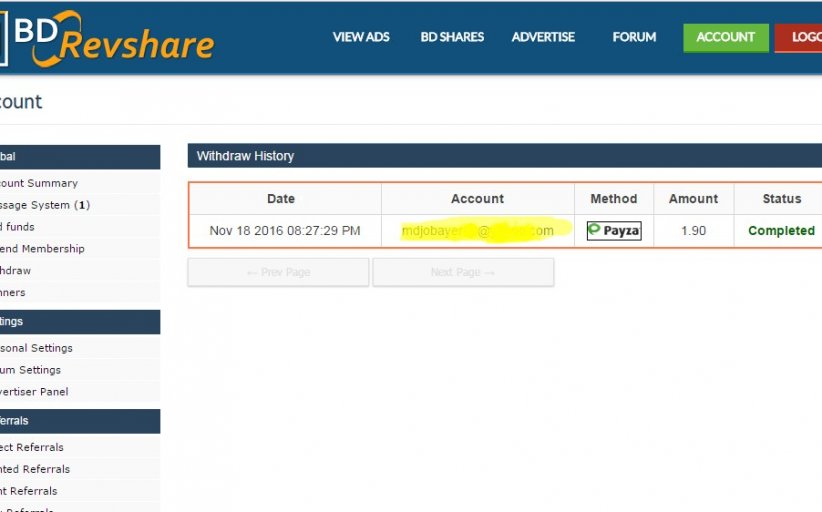
Task: Select Add funds in the sidebar
Action: tap(18, 227)
